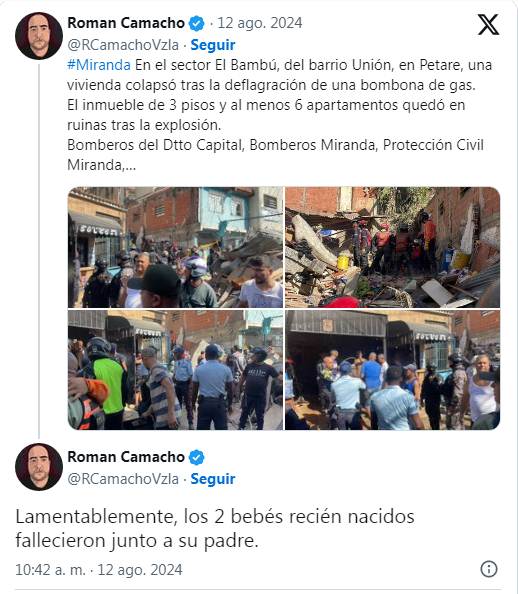Open bottom-right storefront crowd photo
Viewport: 518px width, 594px height.
coord(393,370)
